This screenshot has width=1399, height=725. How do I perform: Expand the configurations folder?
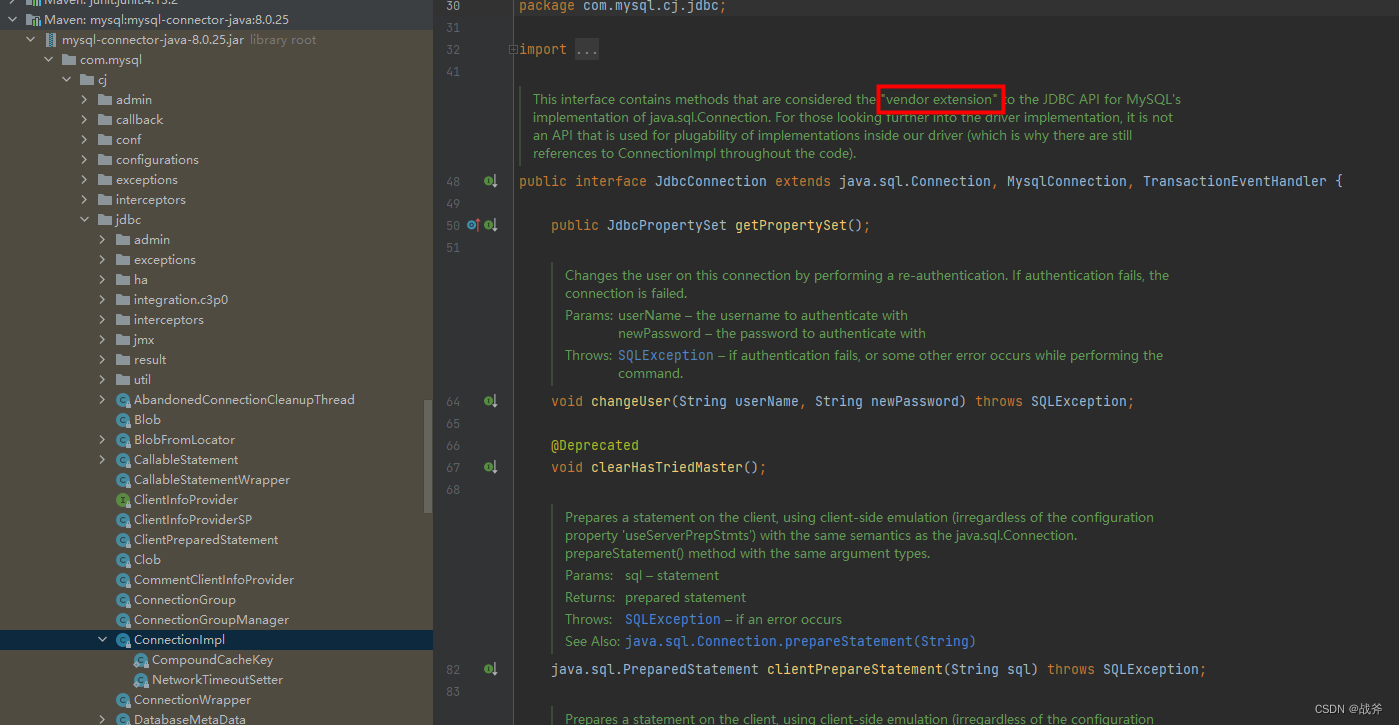point(85,160)
